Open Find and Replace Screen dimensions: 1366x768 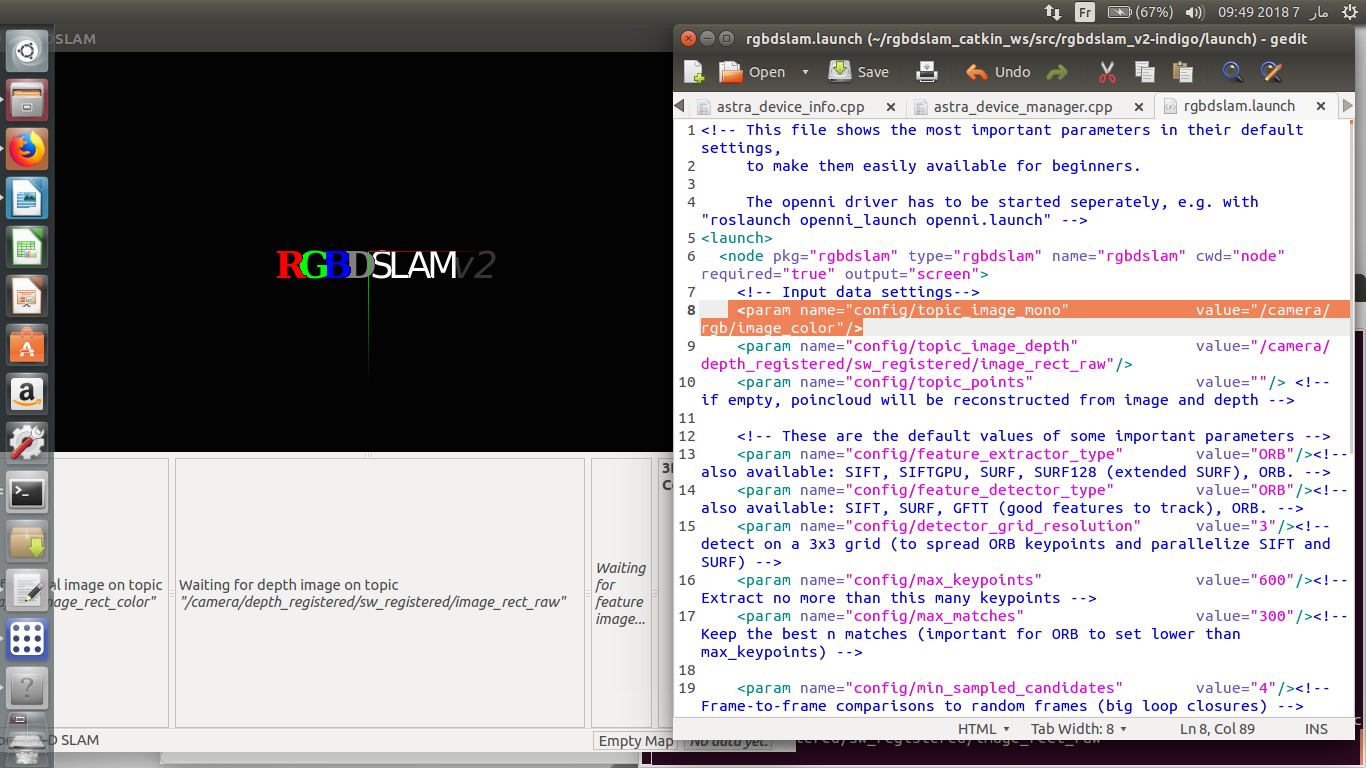1271,71
